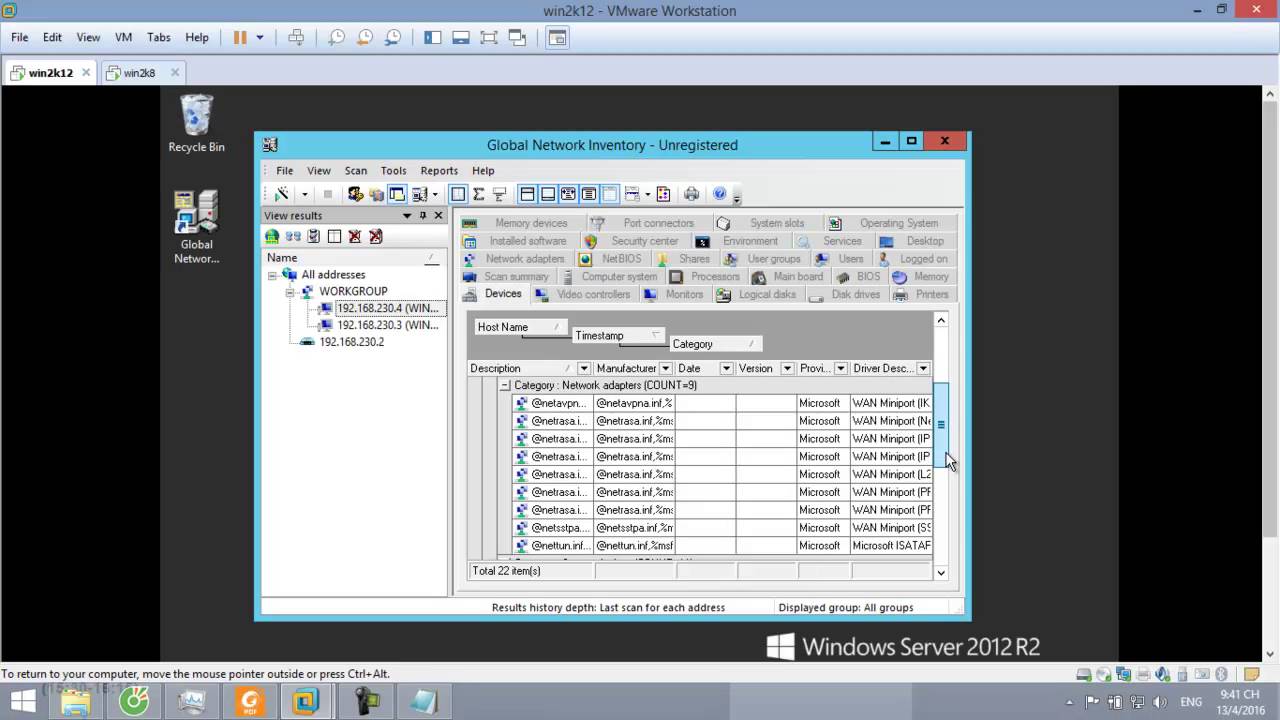Click the orange PDF app in taskbar

pyautogui.click(x=250, y=702)
